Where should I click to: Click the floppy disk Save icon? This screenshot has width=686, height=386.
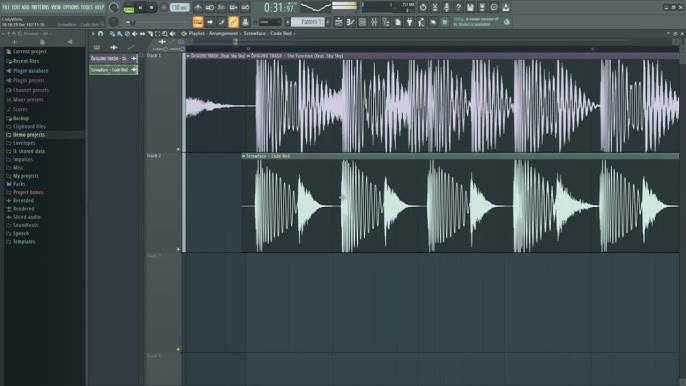point(470,7)
